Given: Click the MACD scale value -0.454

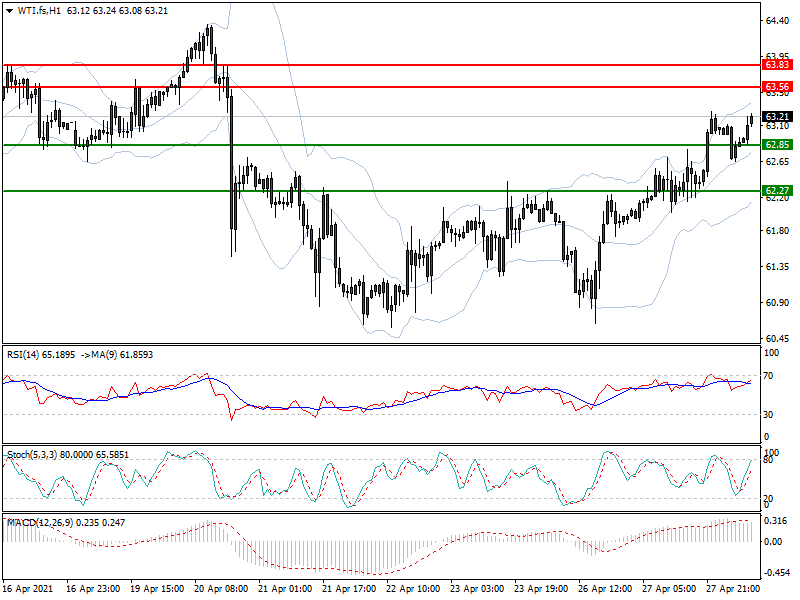Looking at the screenshot, I should [775, 573].
